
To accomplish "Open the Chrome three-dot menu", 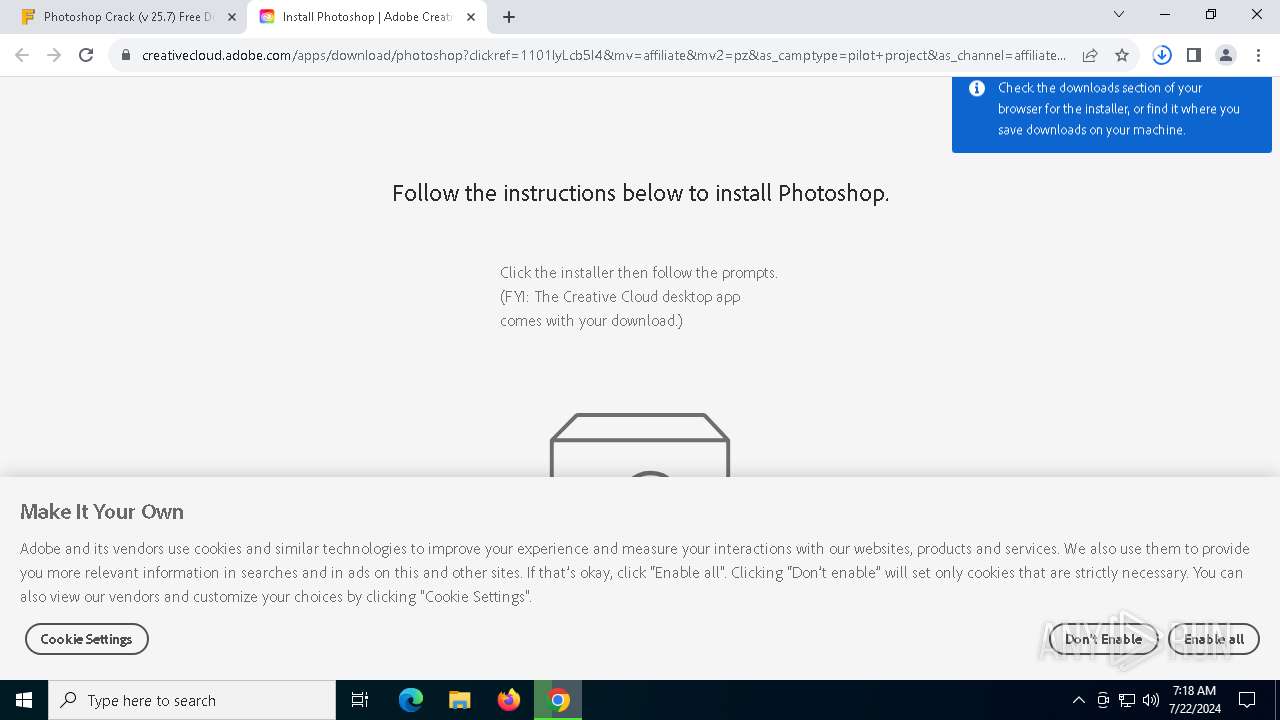I will coord(1258,55).
